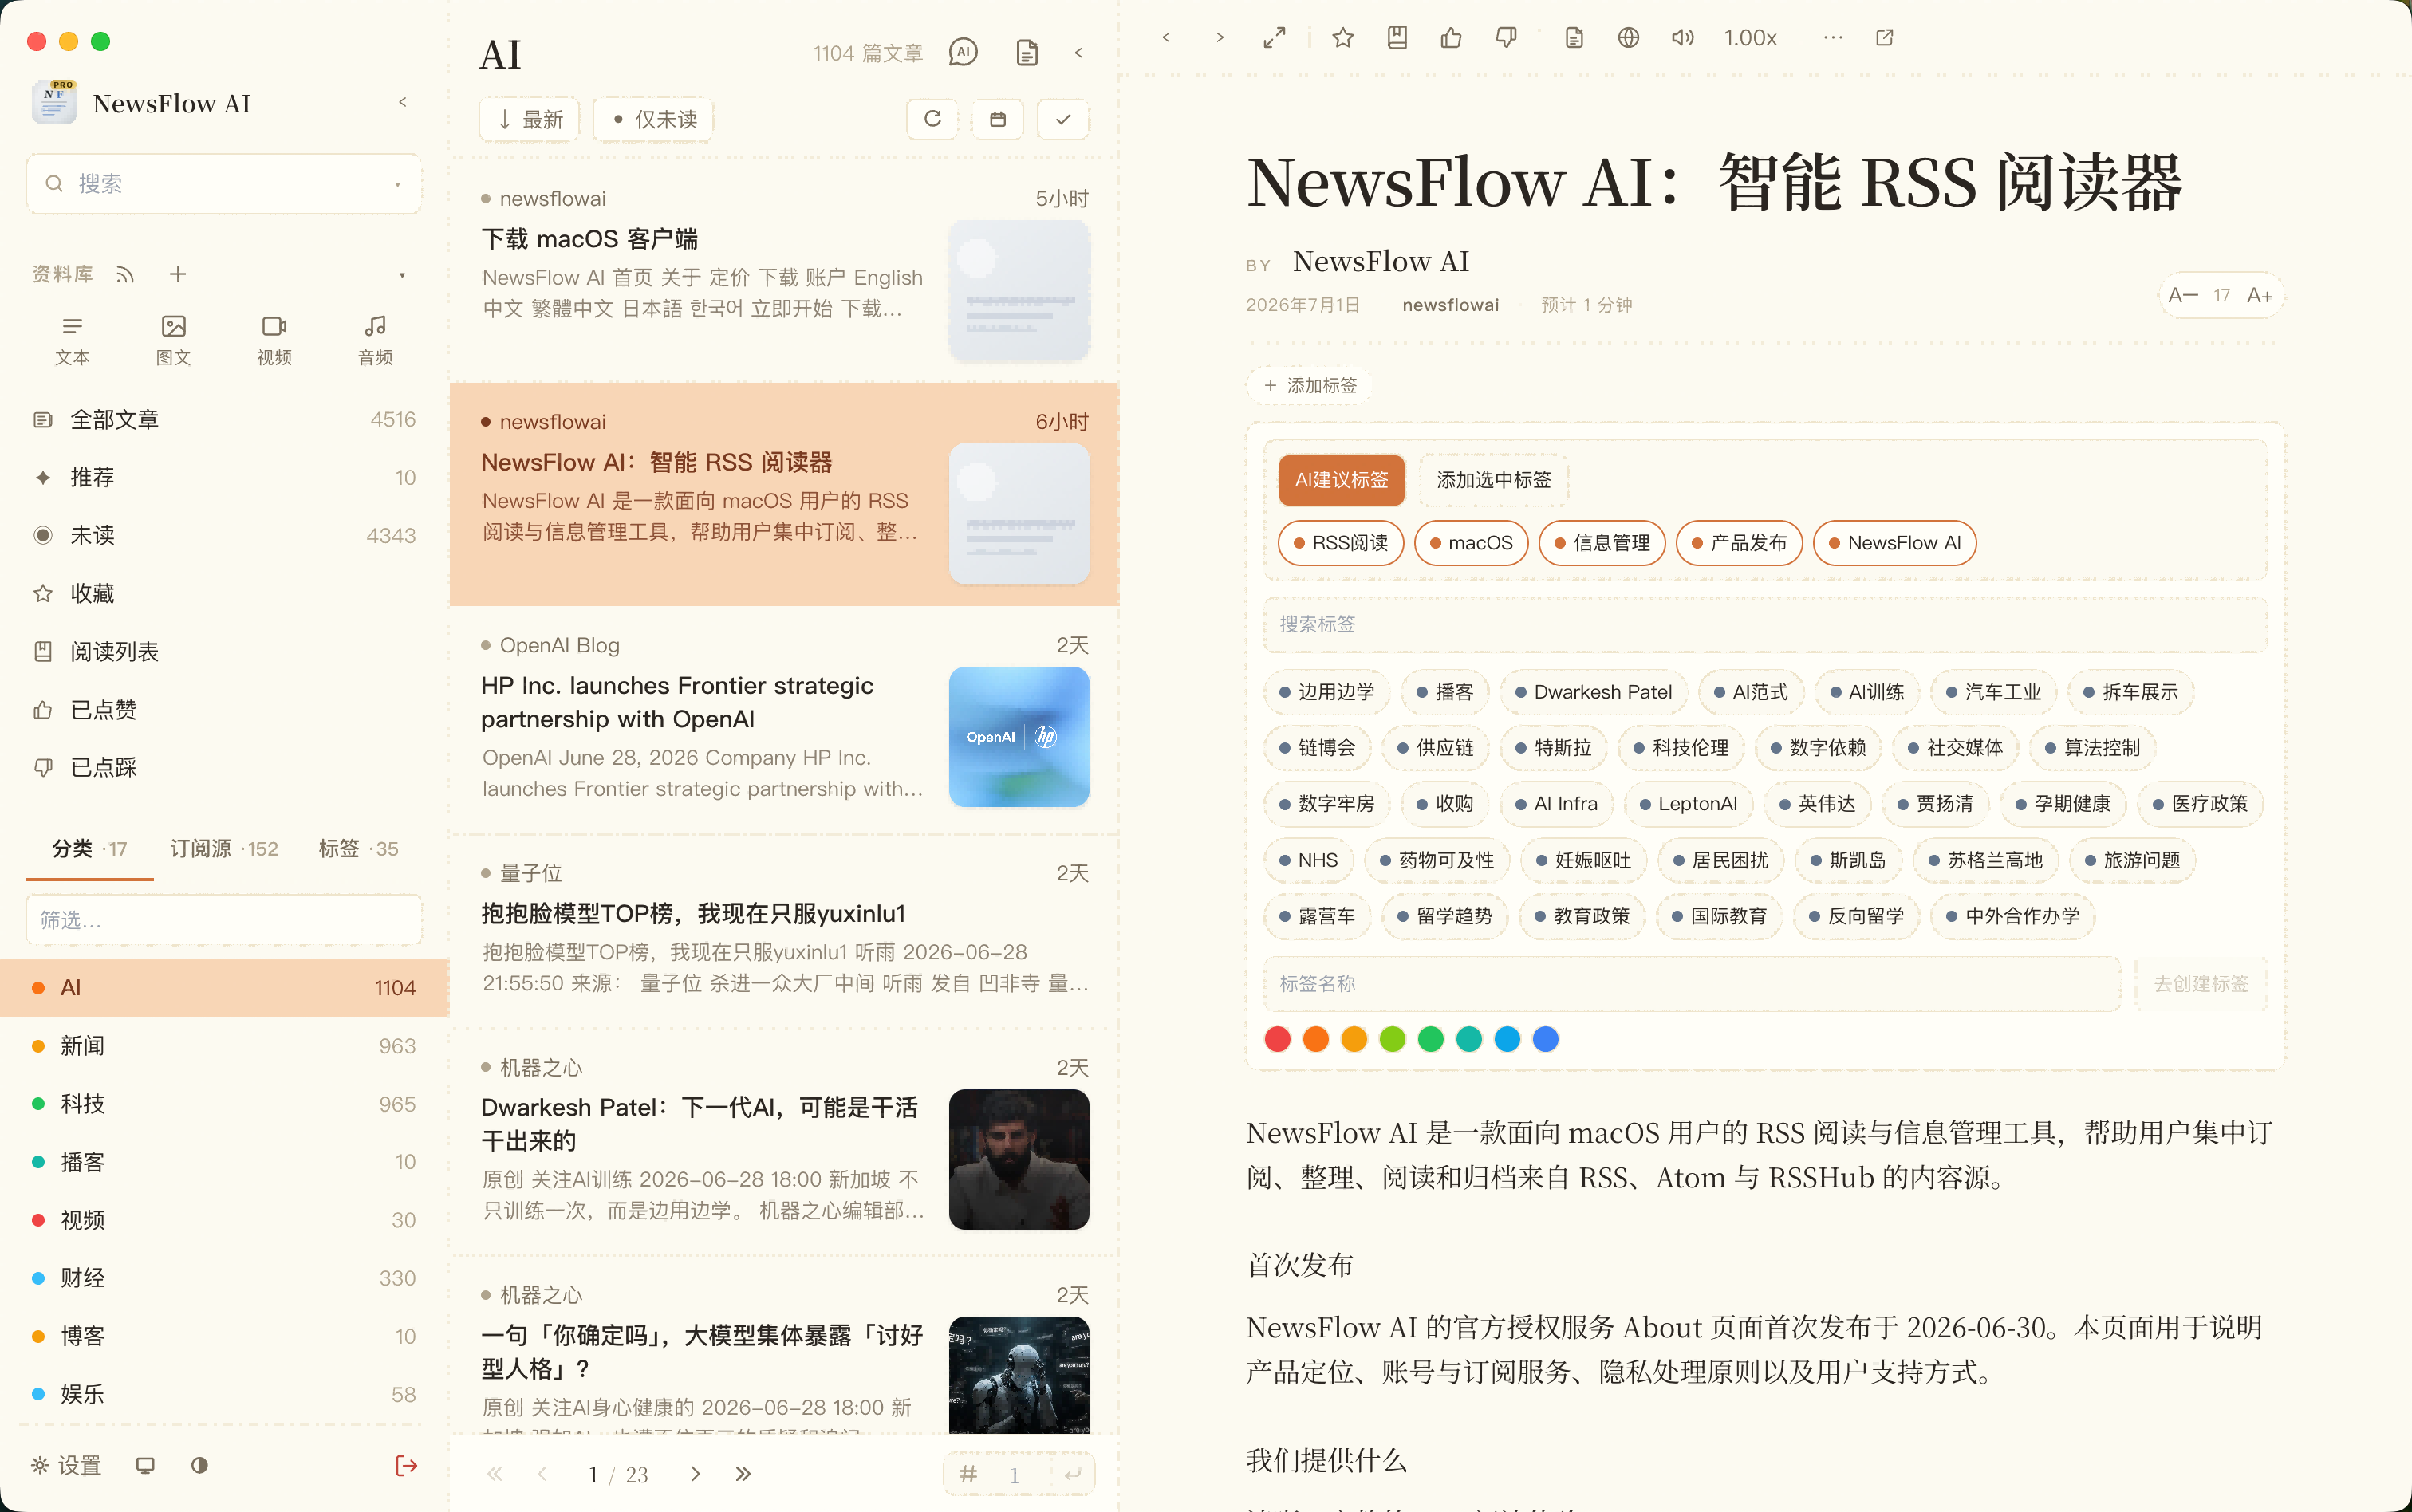
Task: Collapse the article list panel
Action: click(1079, 53)
